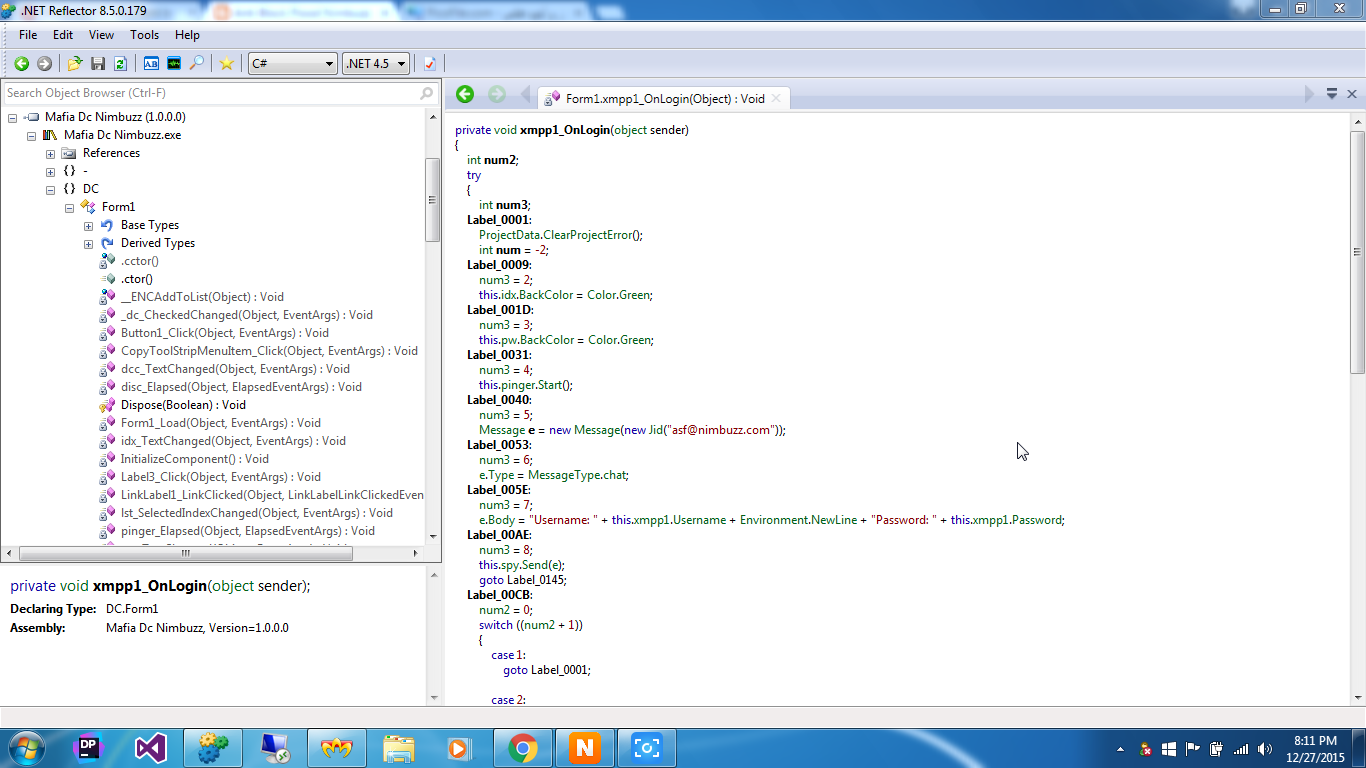The height and width of the screenshot is (768, 1366).
Task: Open the Edit menu
Action: (x=63, y=35)
